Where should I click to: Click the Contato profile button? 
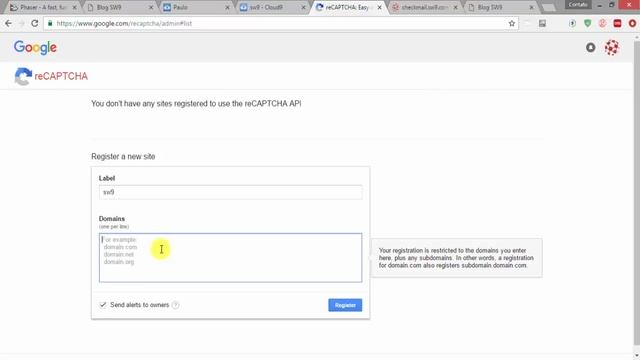pyautogui.click(x=578, y=4)
